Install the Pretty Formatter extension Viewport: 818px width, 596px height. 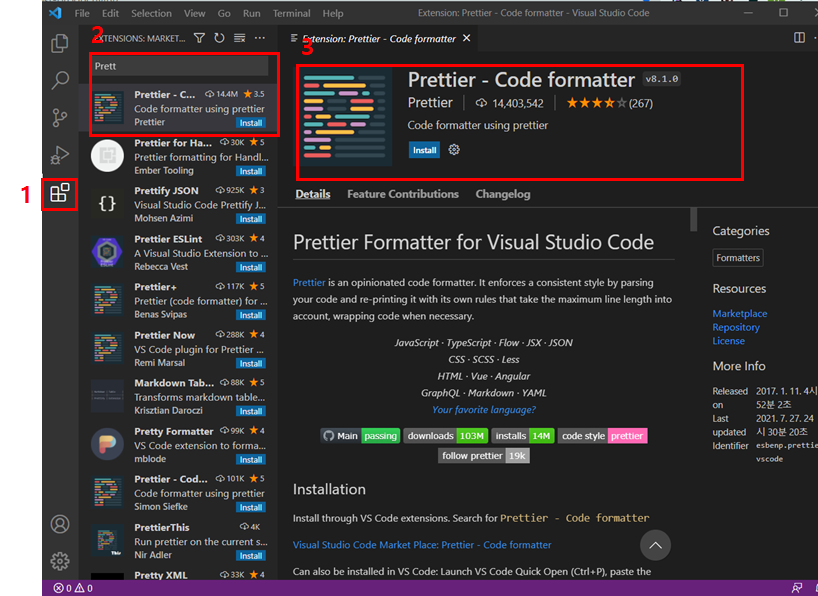click(x=251, y=460)
